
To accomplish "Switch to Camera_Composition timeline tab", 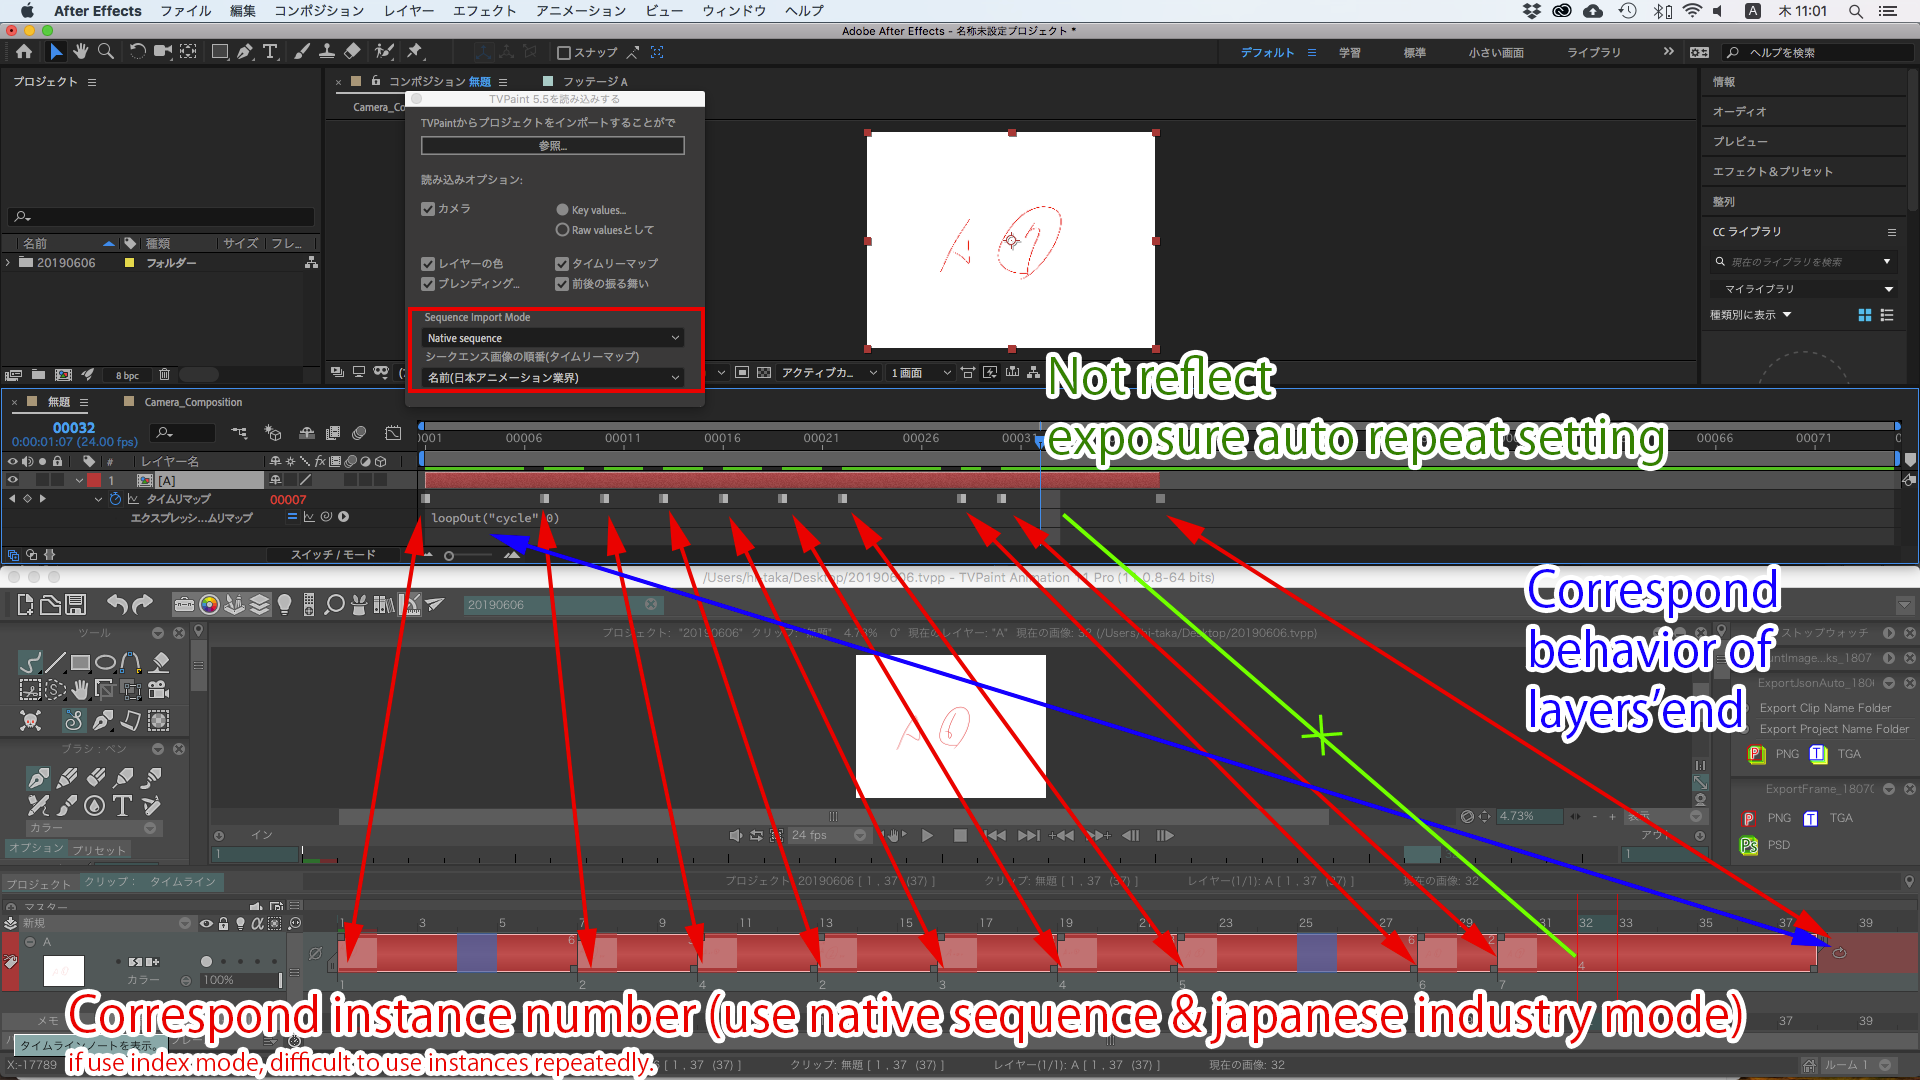I will tap(193, 402).
